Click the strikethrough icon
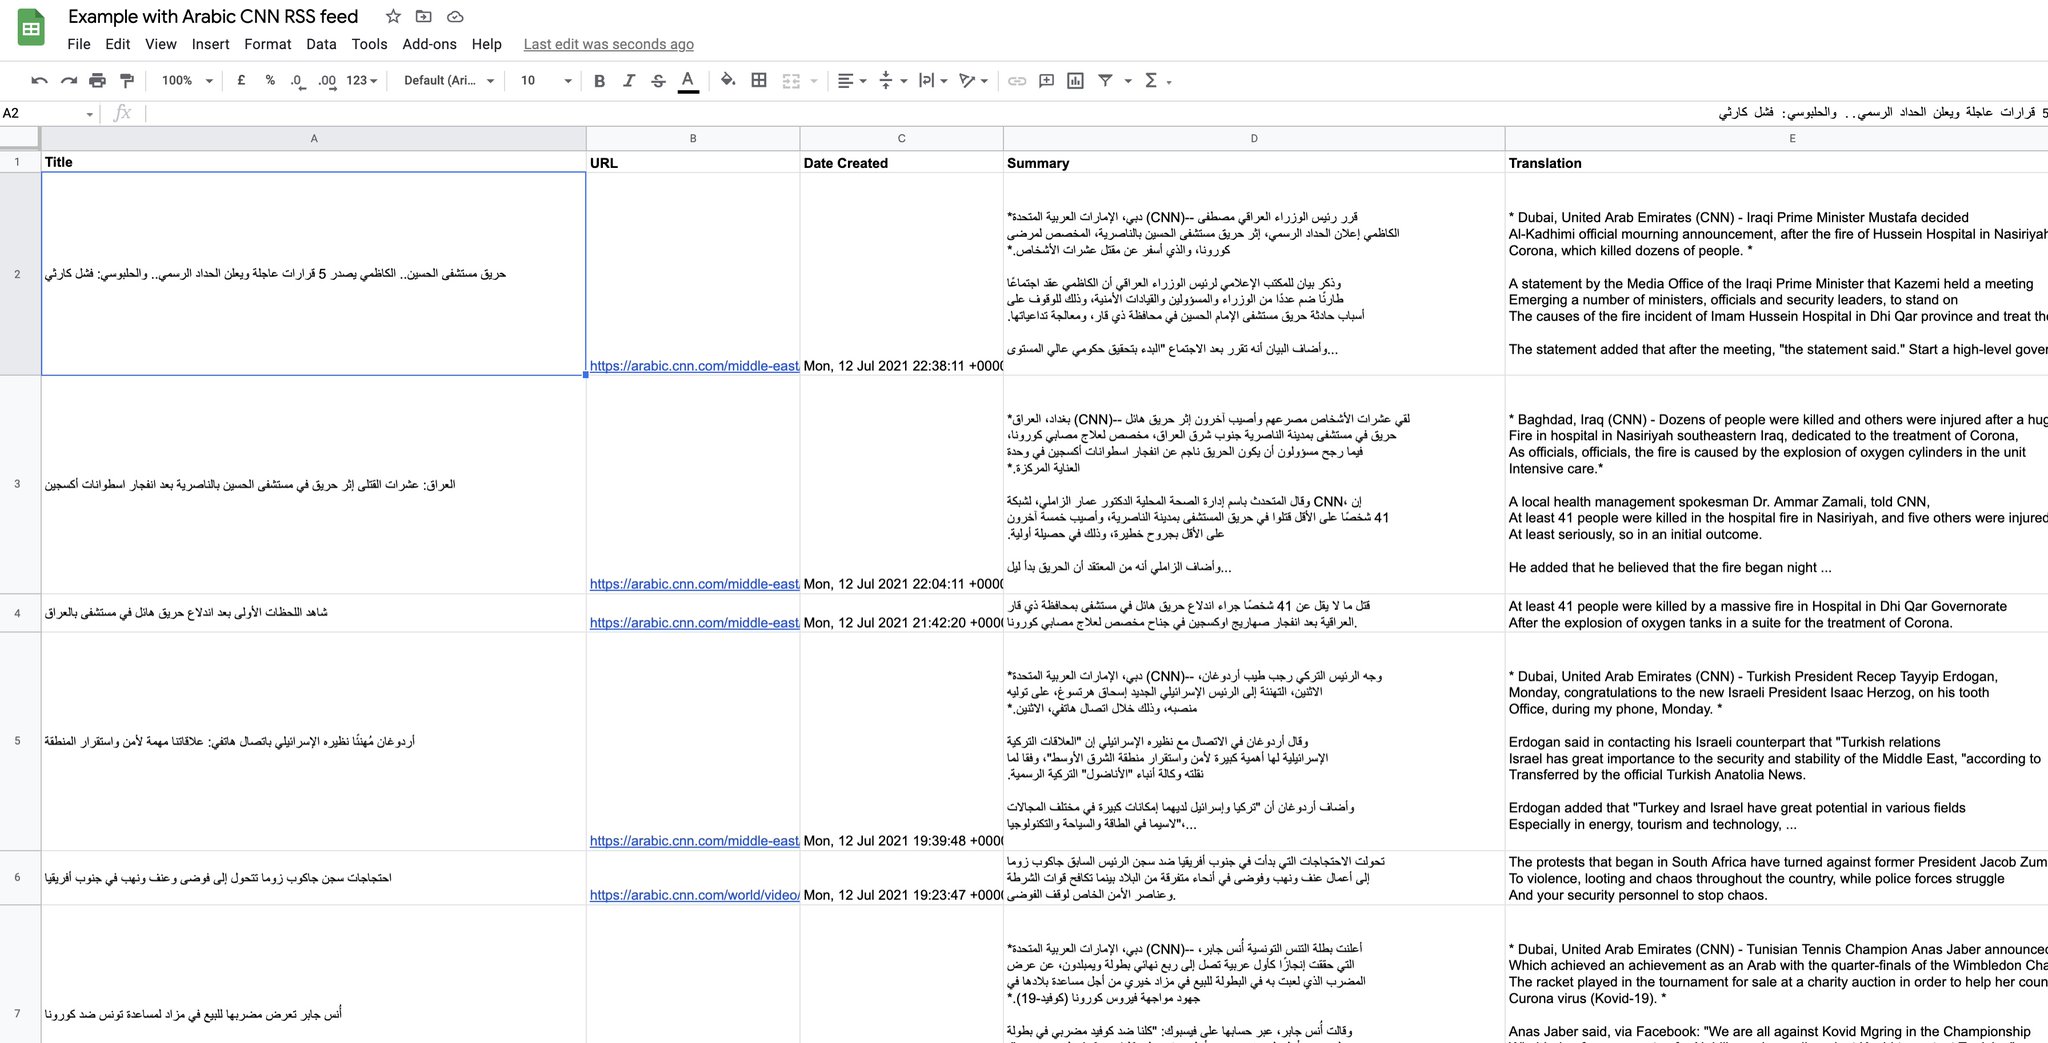Viewport: 2048px width, 1043px height. pyautogui.click(x=658, y=80)
